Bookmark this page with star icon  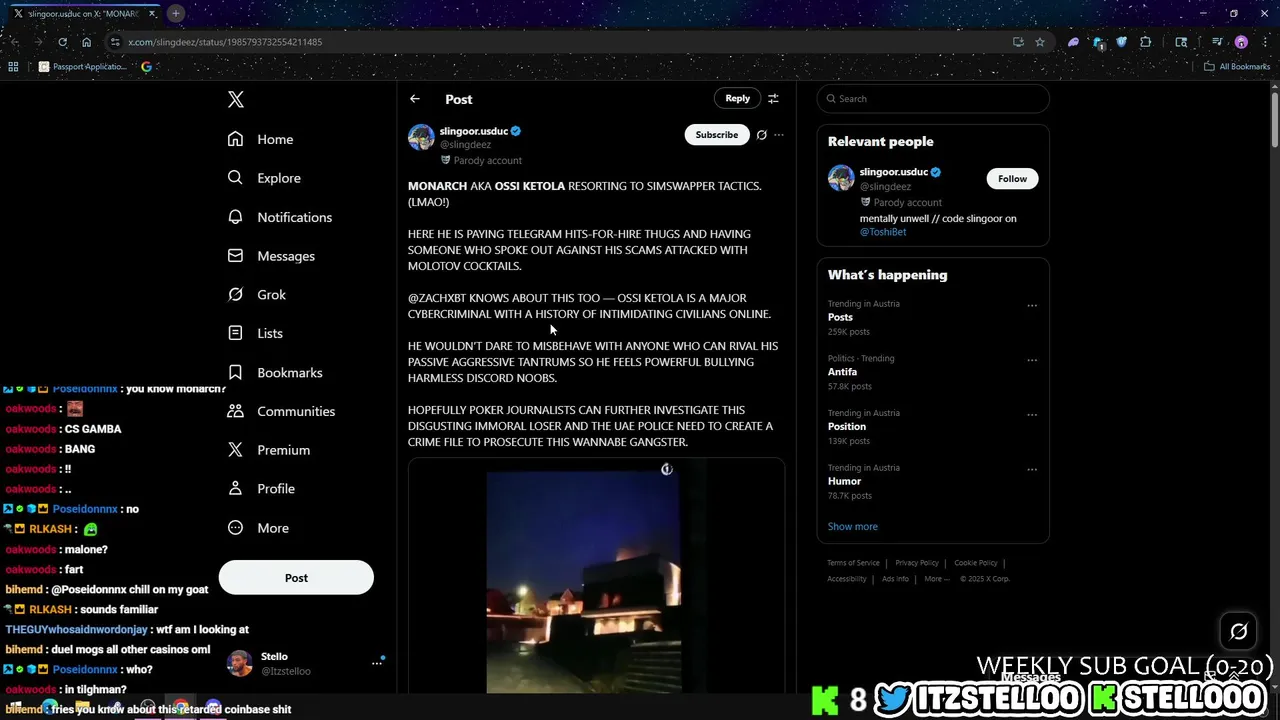[x=1040, y=42]
